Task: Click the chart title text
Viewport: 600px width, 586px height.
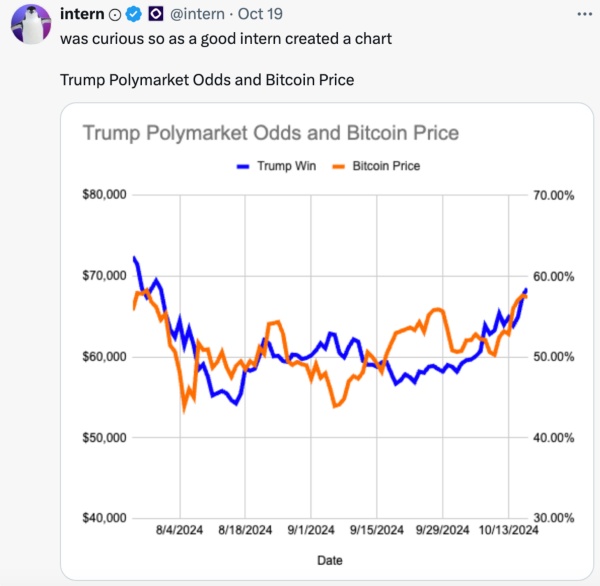Action: pos(271,133)
